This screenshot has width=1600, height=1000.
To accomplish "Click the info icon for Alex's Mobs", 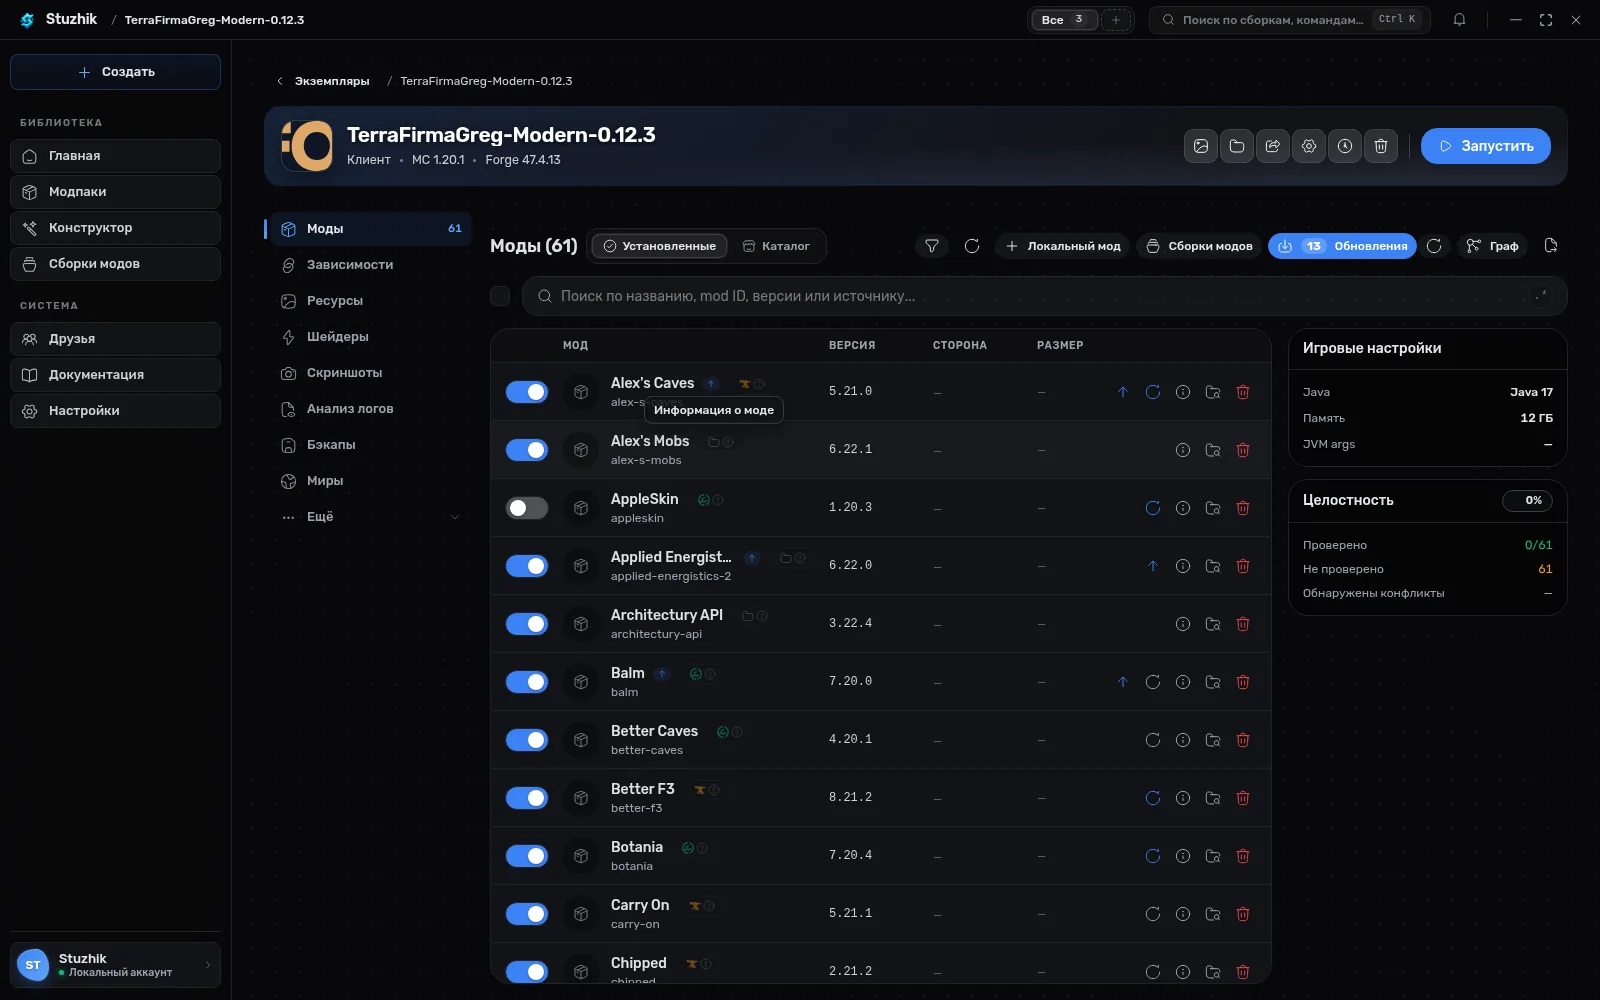I will 1183,450.
